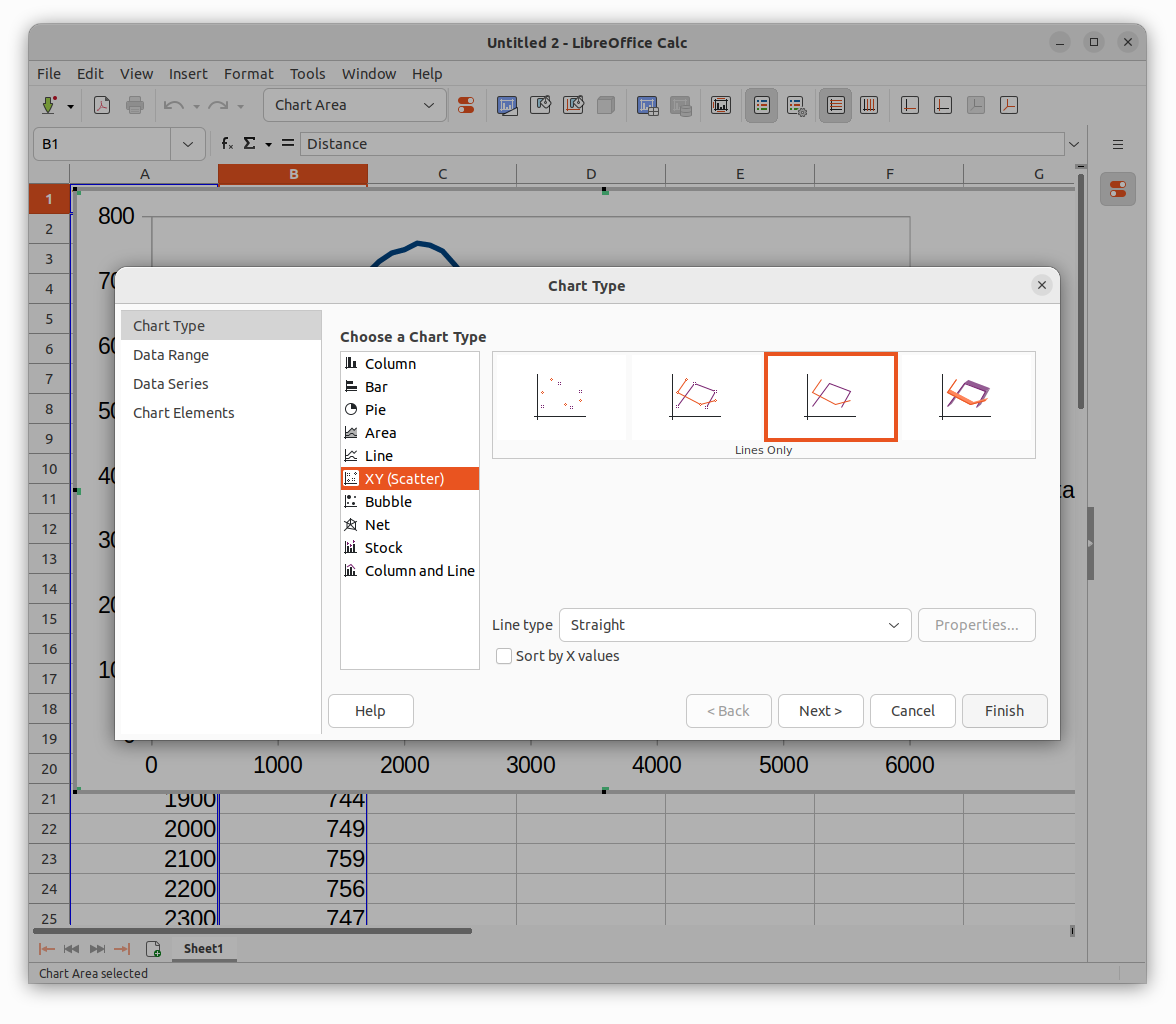Click the Undo arrow icon
Screen dimensions: 1176x1024
click(173, 106)
